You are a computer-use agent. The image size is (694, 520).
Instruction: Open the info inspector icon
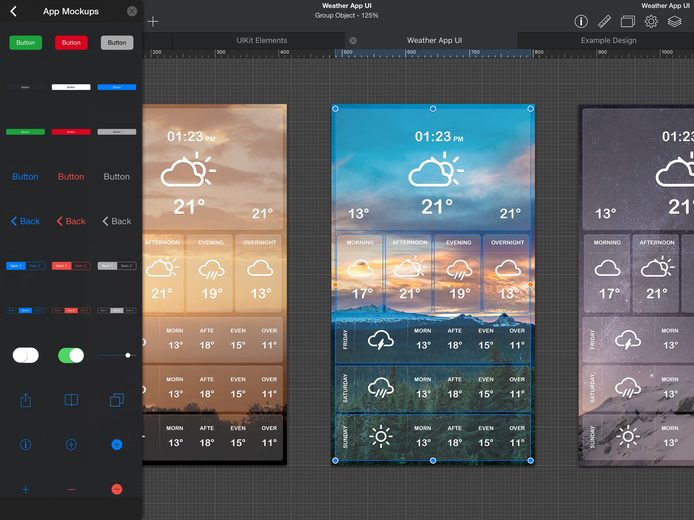coord(581,21)
